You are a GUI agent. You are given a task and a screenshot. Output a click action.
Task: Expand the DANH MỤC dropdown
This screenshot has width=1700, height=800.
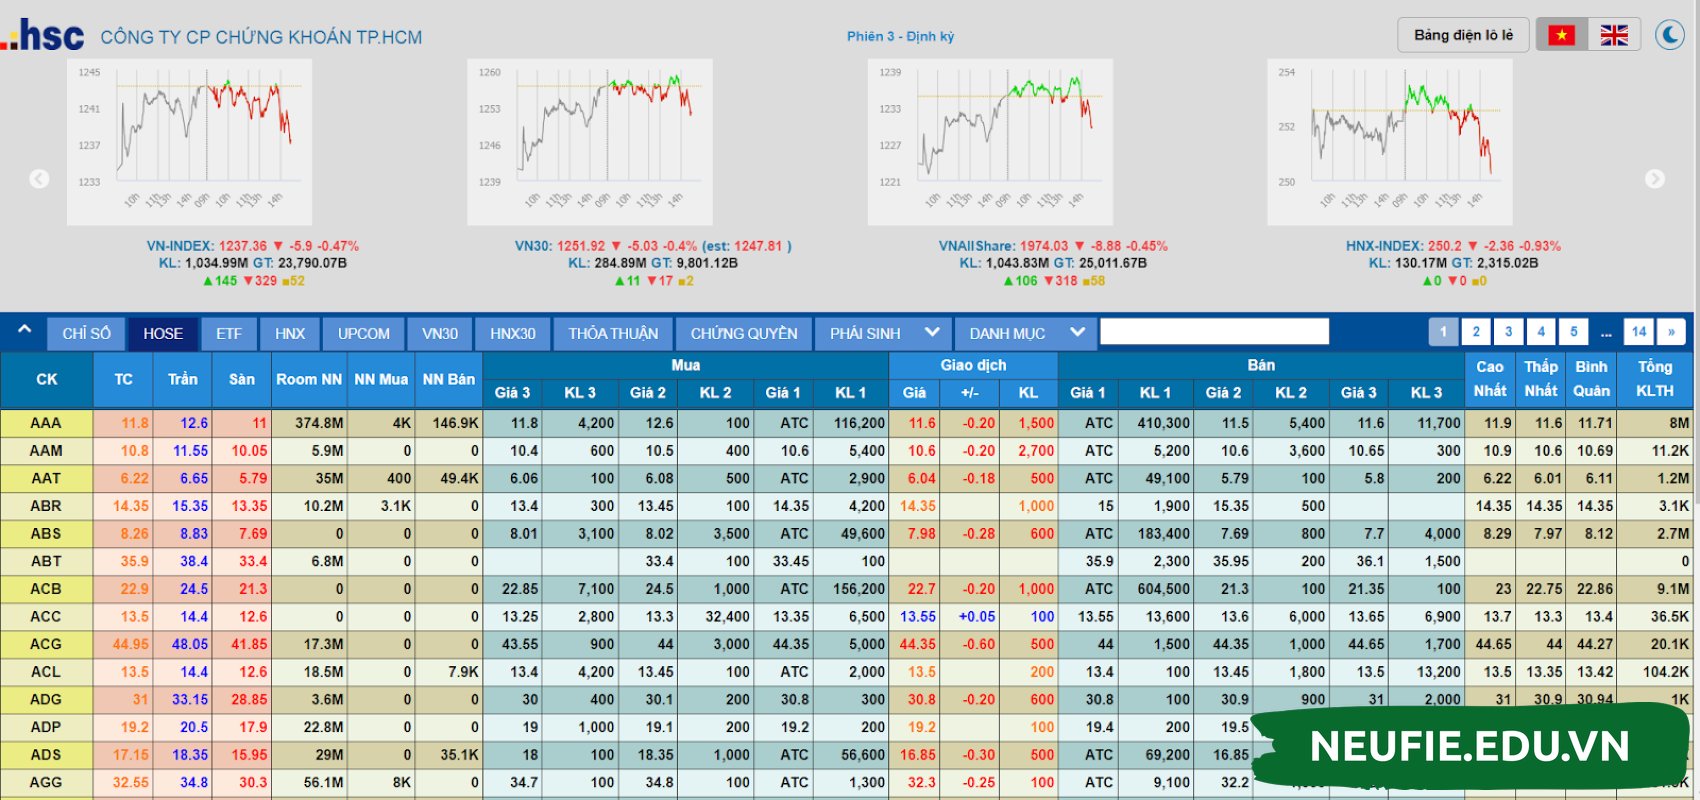1026,333
